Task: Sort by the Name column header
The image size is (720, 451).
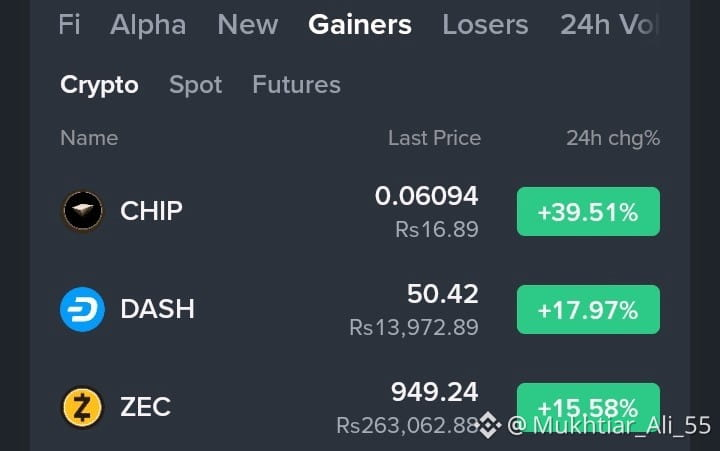Action: tap(89, 138)
